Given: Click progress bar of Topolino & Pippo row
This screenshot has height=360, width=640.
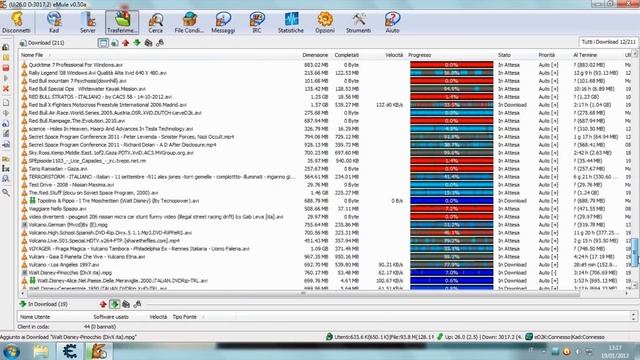Looking at the screenshot, I should click(x=451, y=200).
